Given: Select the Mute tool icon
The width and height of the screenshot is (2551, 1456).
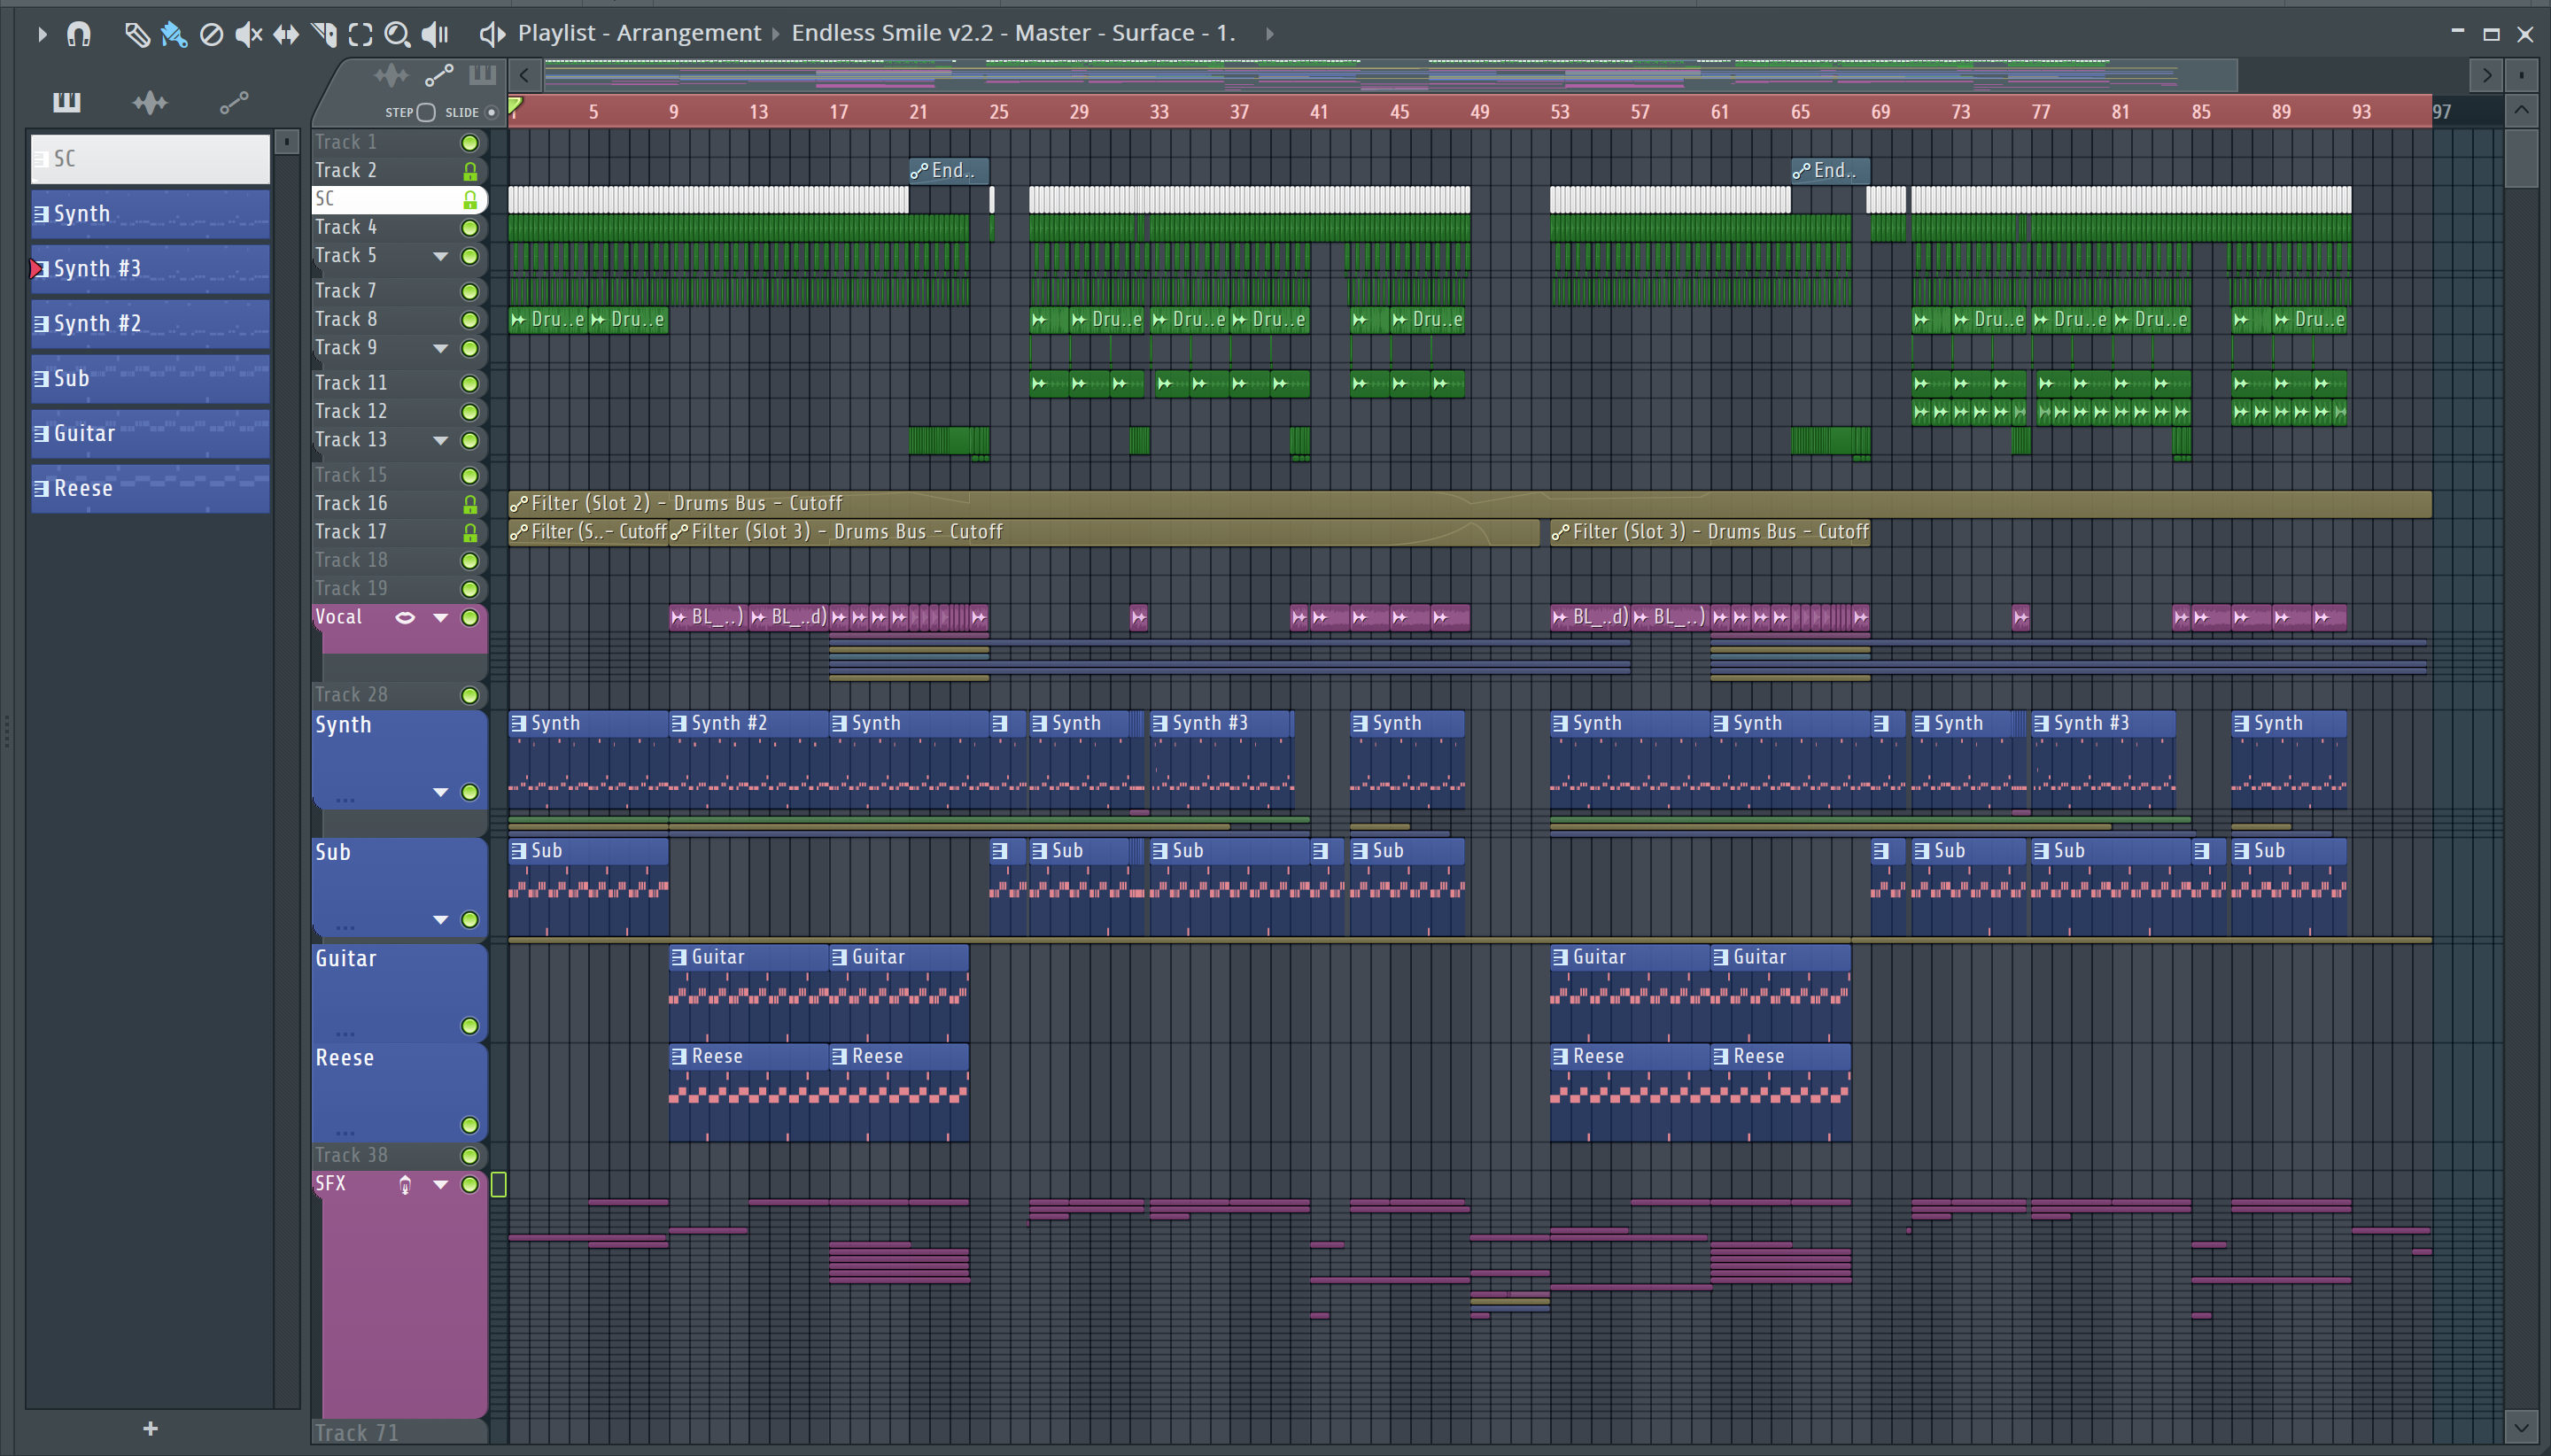Looking at the screenshot, I should (x=248, y=35).
